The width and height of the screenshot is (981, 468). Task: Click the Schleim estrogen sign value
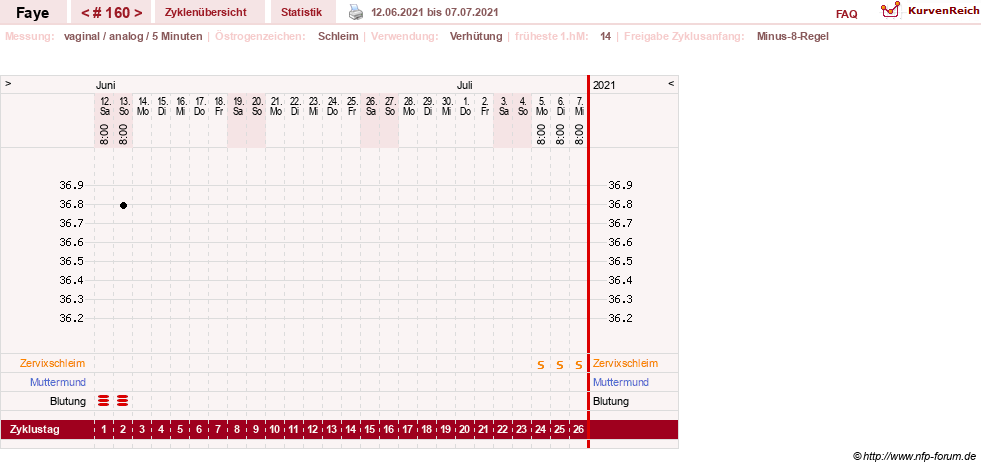[338, 36]
